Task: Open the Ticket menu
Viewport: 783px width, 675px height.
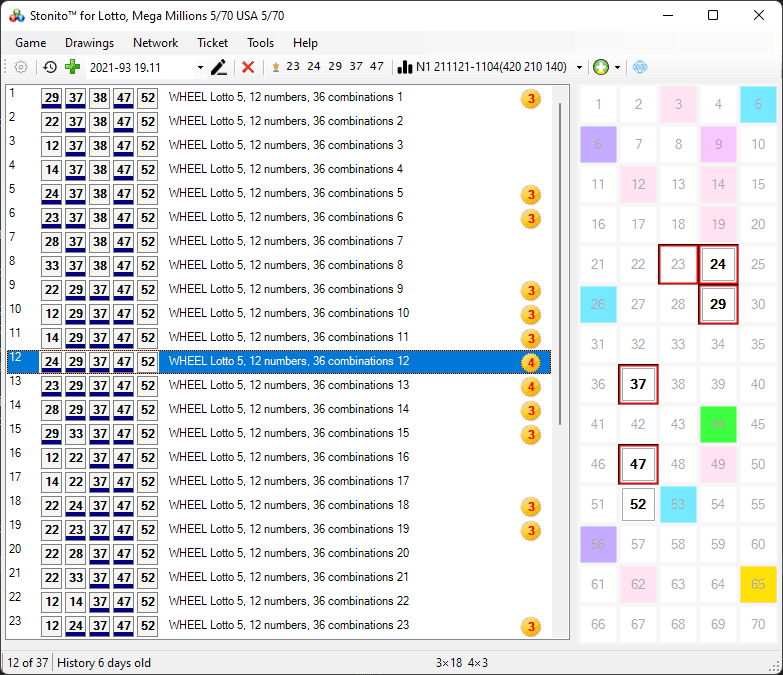Action: 212,43
